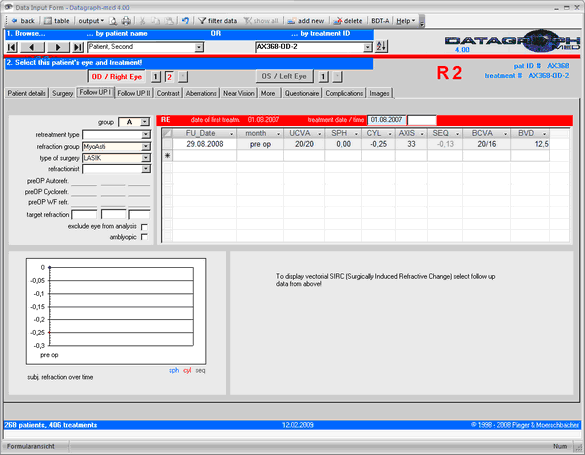
Task: Click the add new button
Action: (306, 21)
